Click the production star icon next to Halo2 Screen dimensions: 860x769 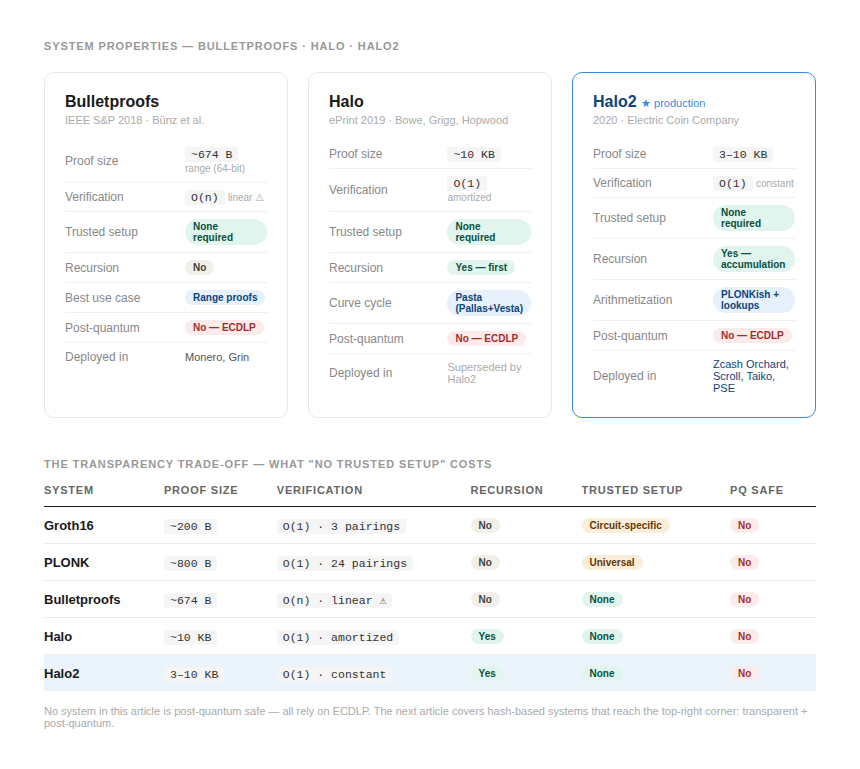click(646, 103)
